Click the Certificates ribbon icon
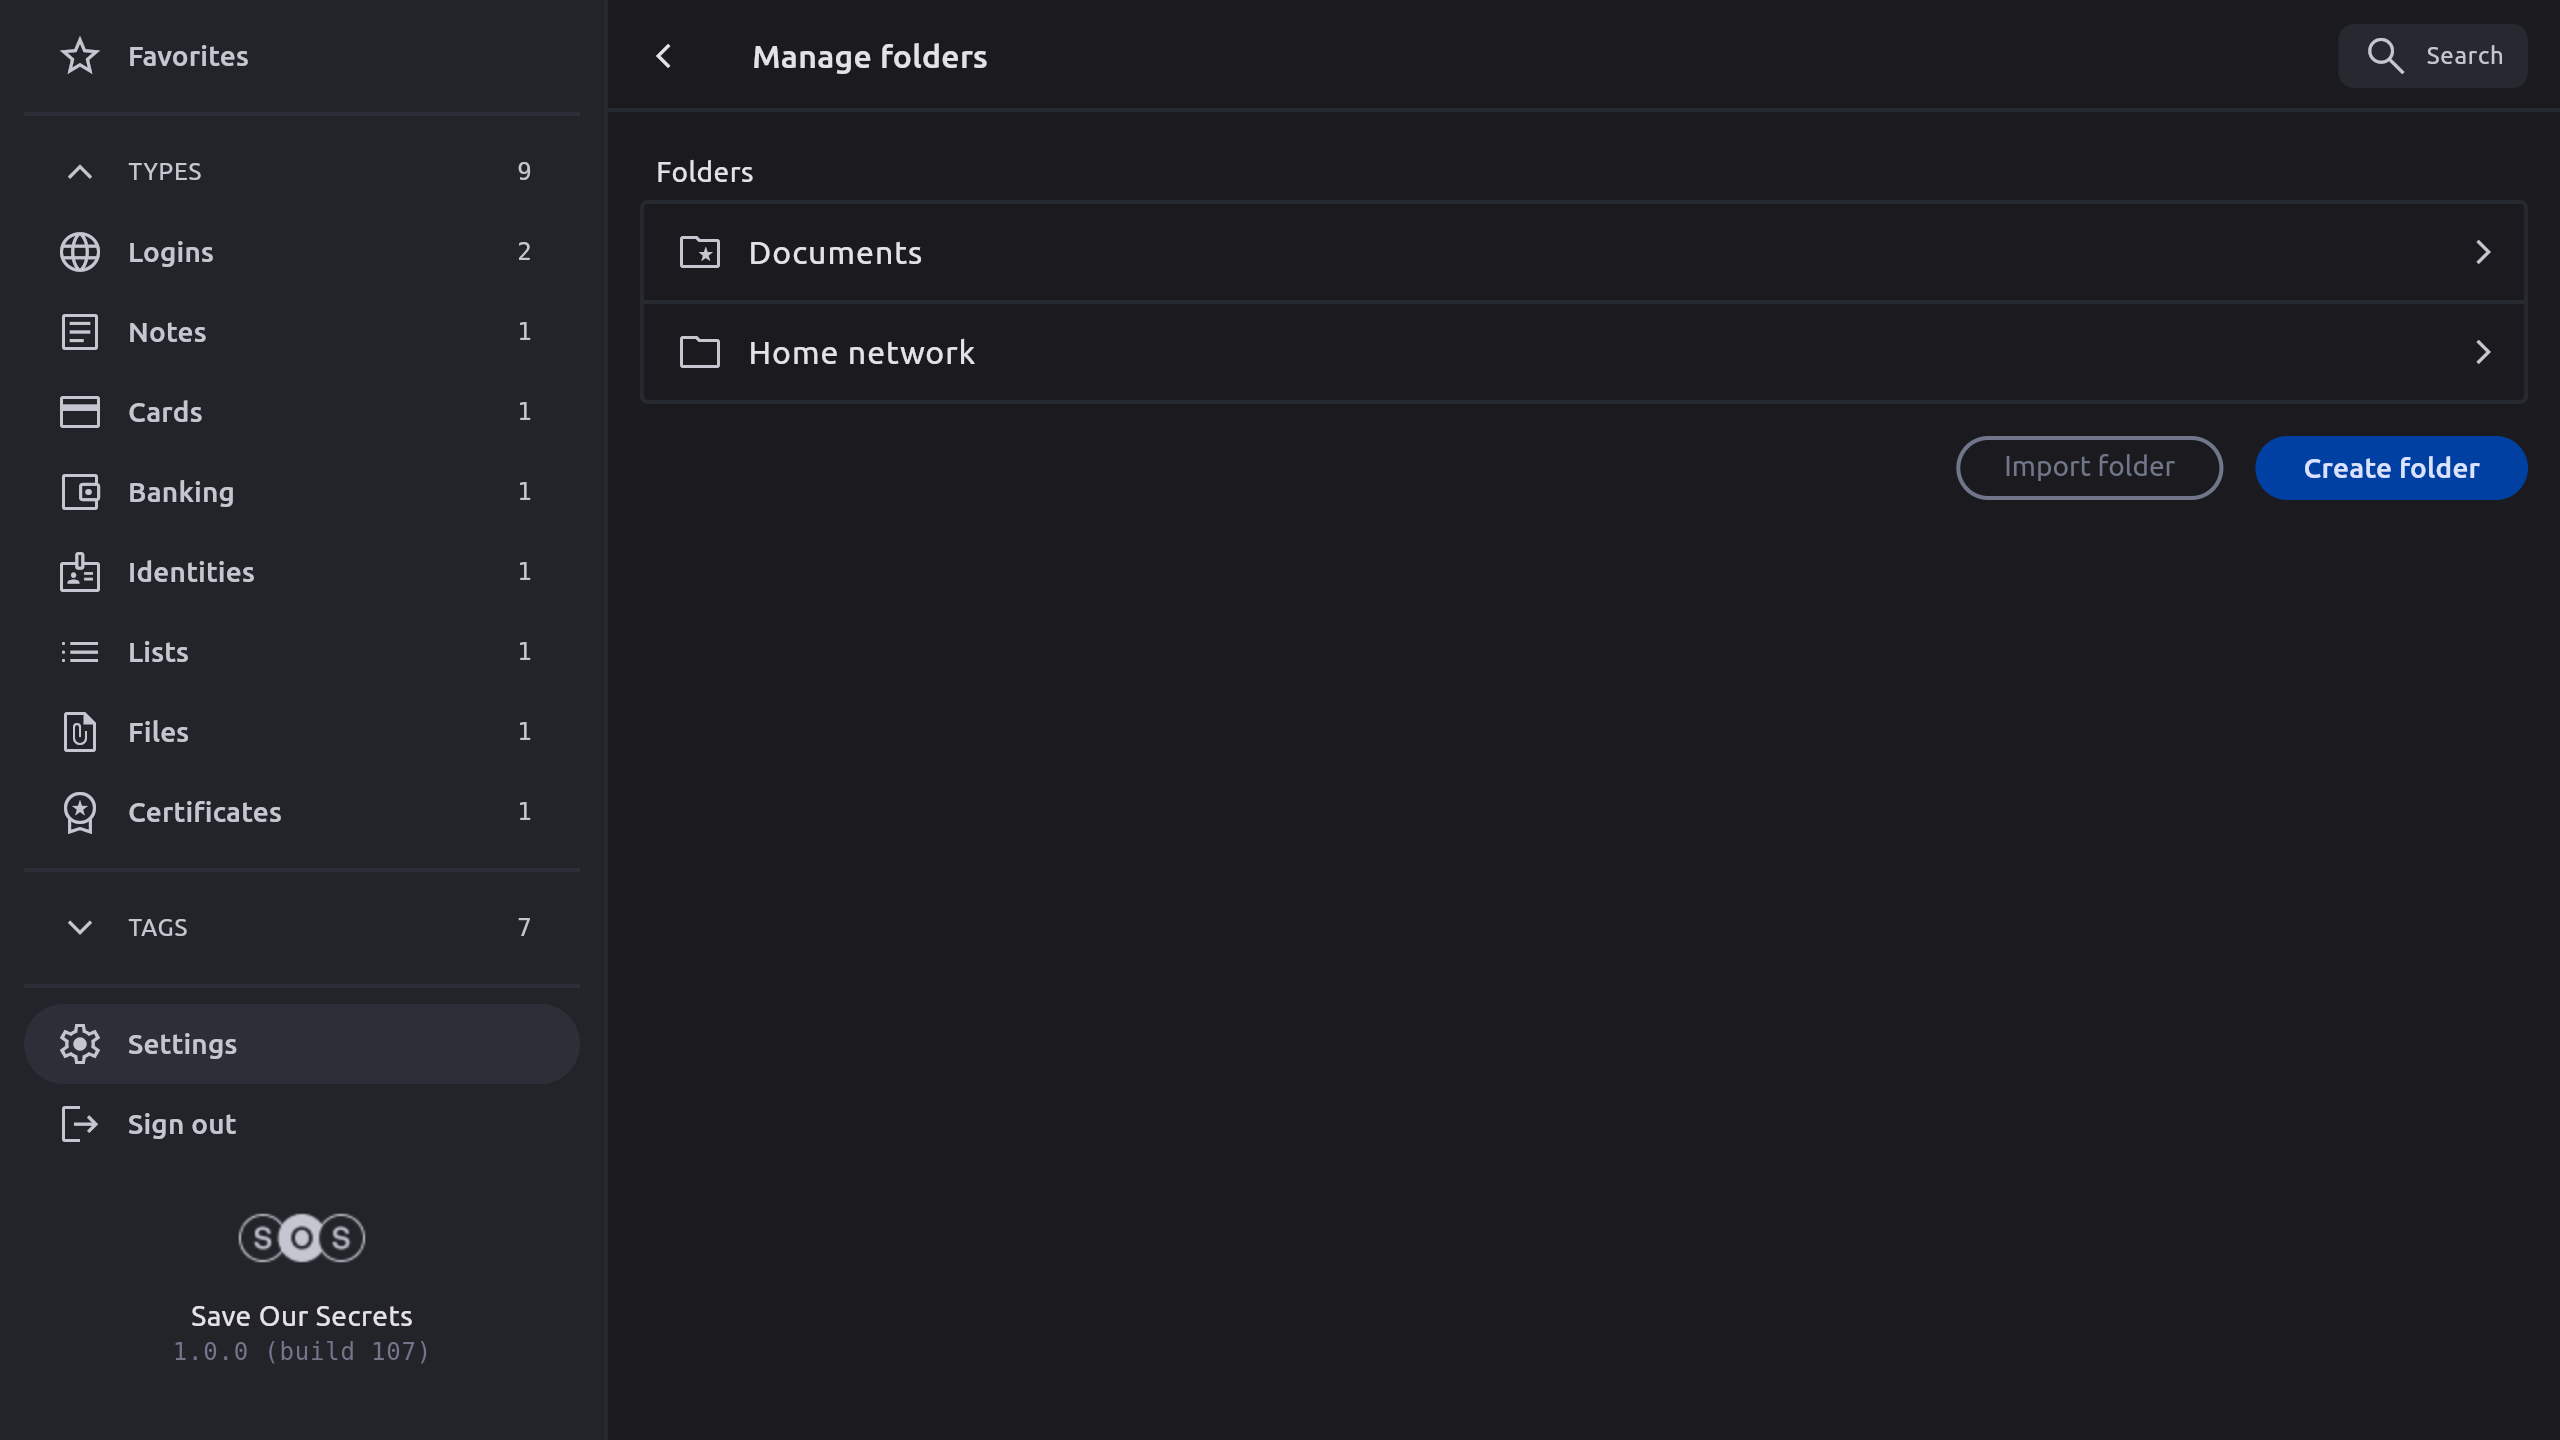 click(x=80, y=812)
